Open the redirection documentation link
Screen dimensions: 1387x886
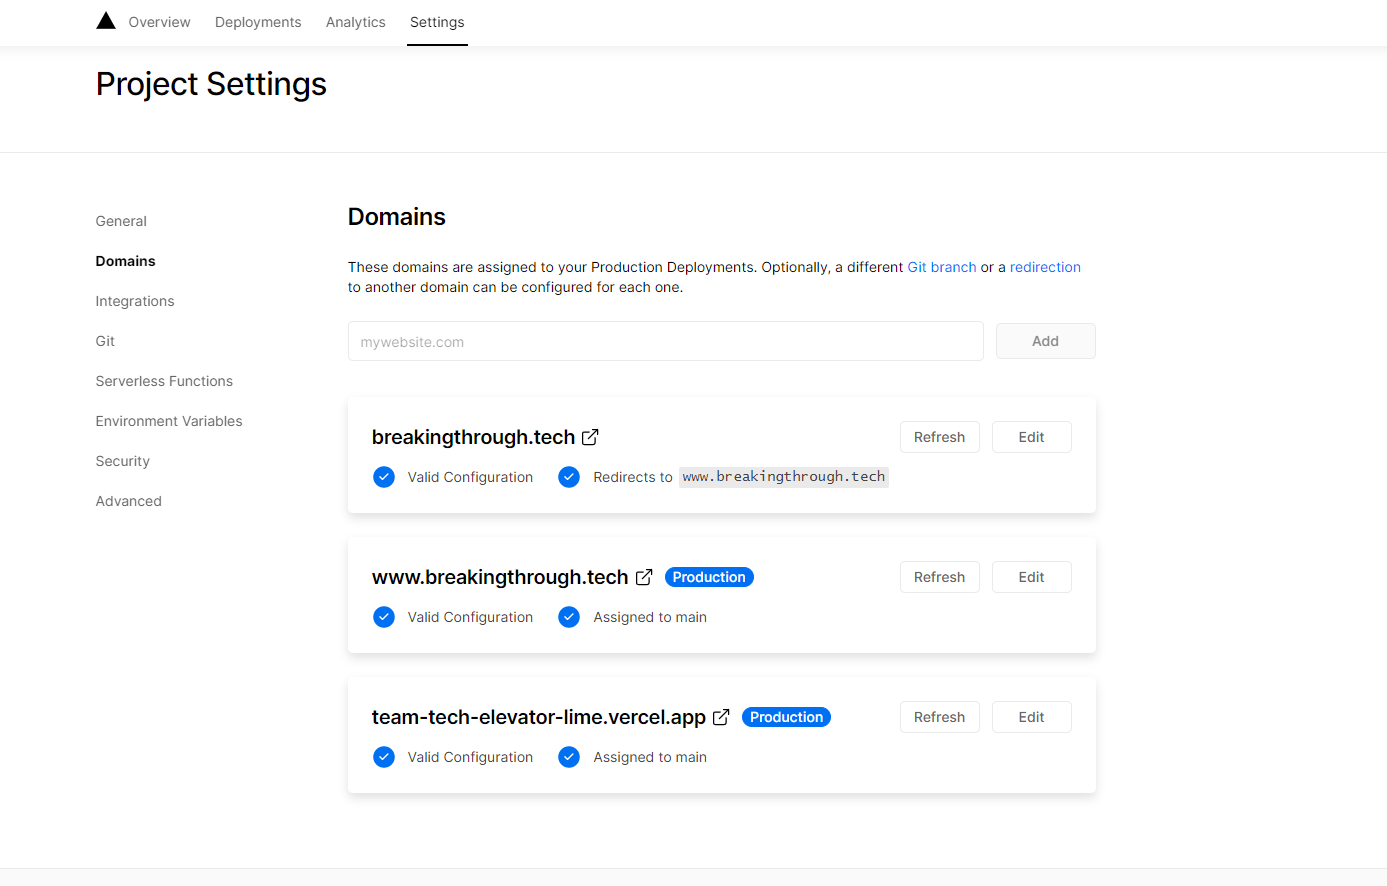[x=1045, y=267]
